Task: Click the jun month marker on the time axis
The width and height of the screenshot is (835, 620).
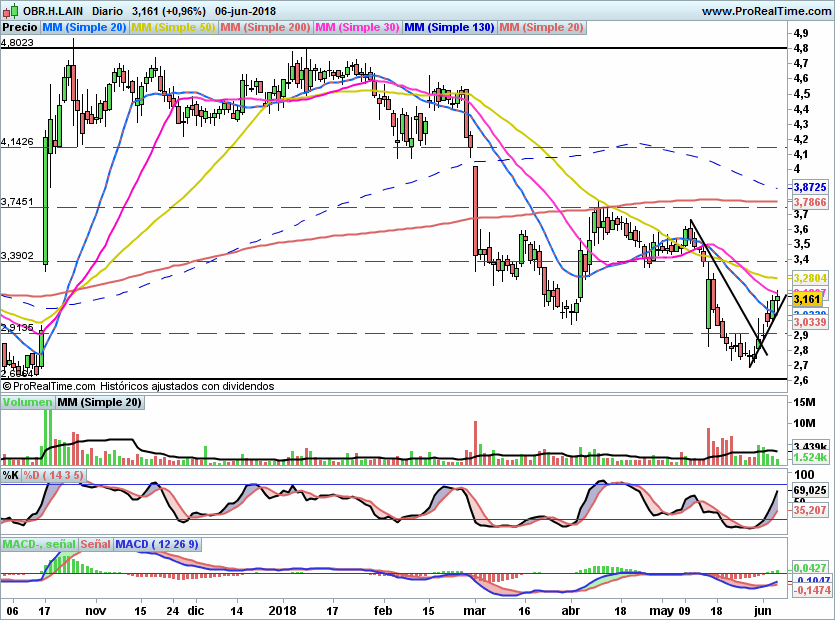Action: pos(763,610)
